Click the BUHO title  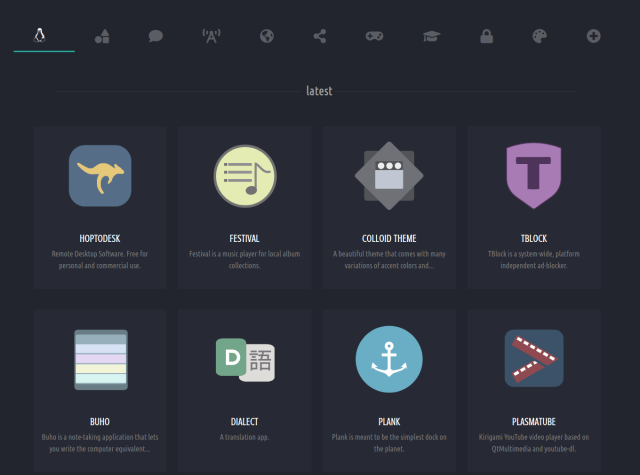tap(100, 422)
